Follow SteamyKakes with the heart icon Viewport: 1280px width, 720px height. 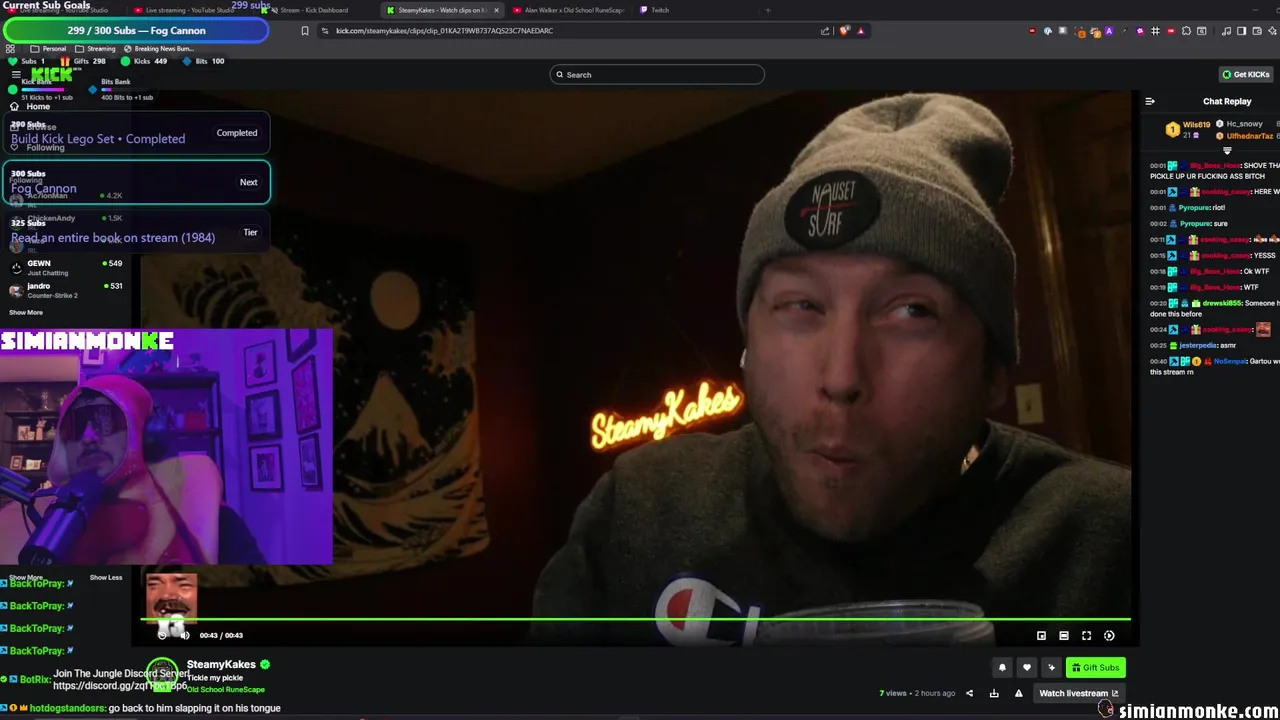coord(1026,667)
